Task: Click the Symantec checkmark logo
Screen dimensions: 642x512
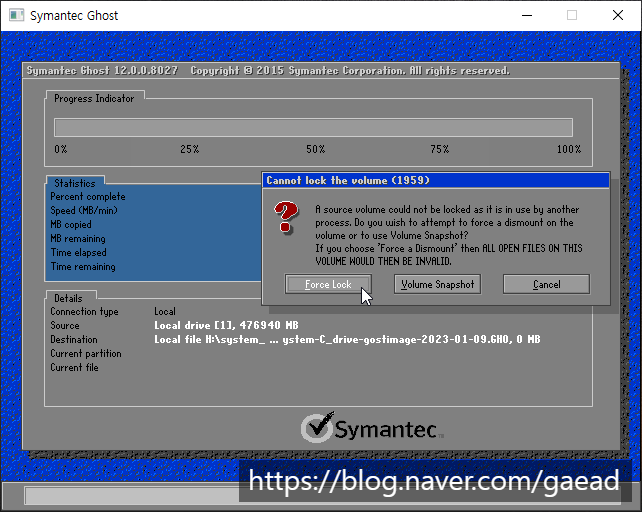Action: tap(318, 428)
